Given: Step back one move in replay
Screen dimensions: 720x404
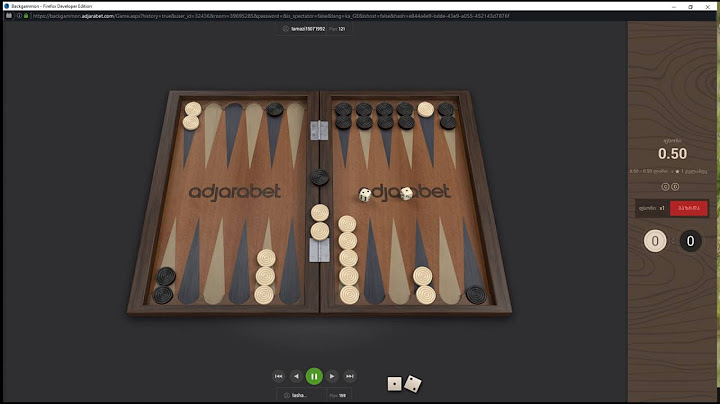Looking at the screenshot, I should (x=296, y=376).
